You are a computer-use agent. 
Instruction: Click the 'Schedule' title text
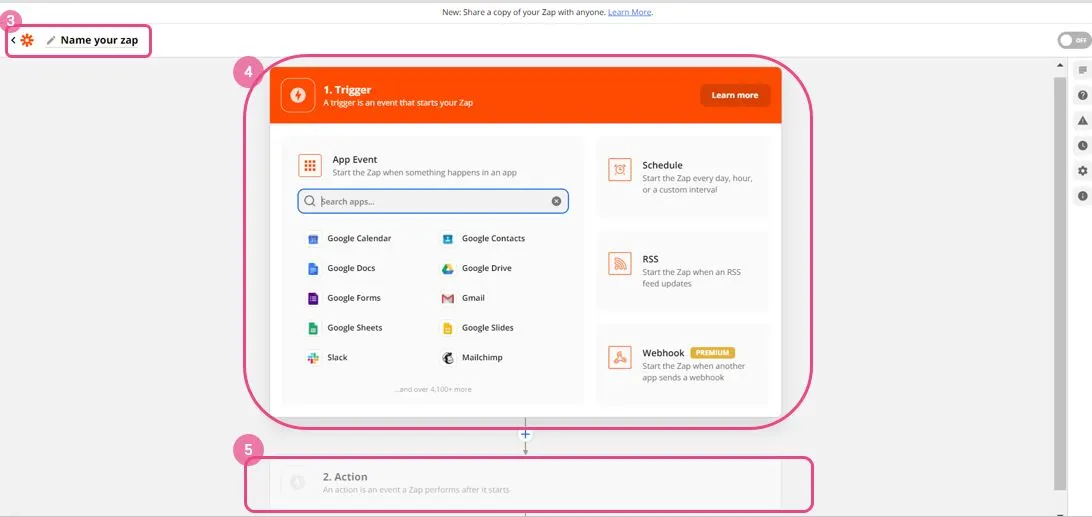point(662,165)
